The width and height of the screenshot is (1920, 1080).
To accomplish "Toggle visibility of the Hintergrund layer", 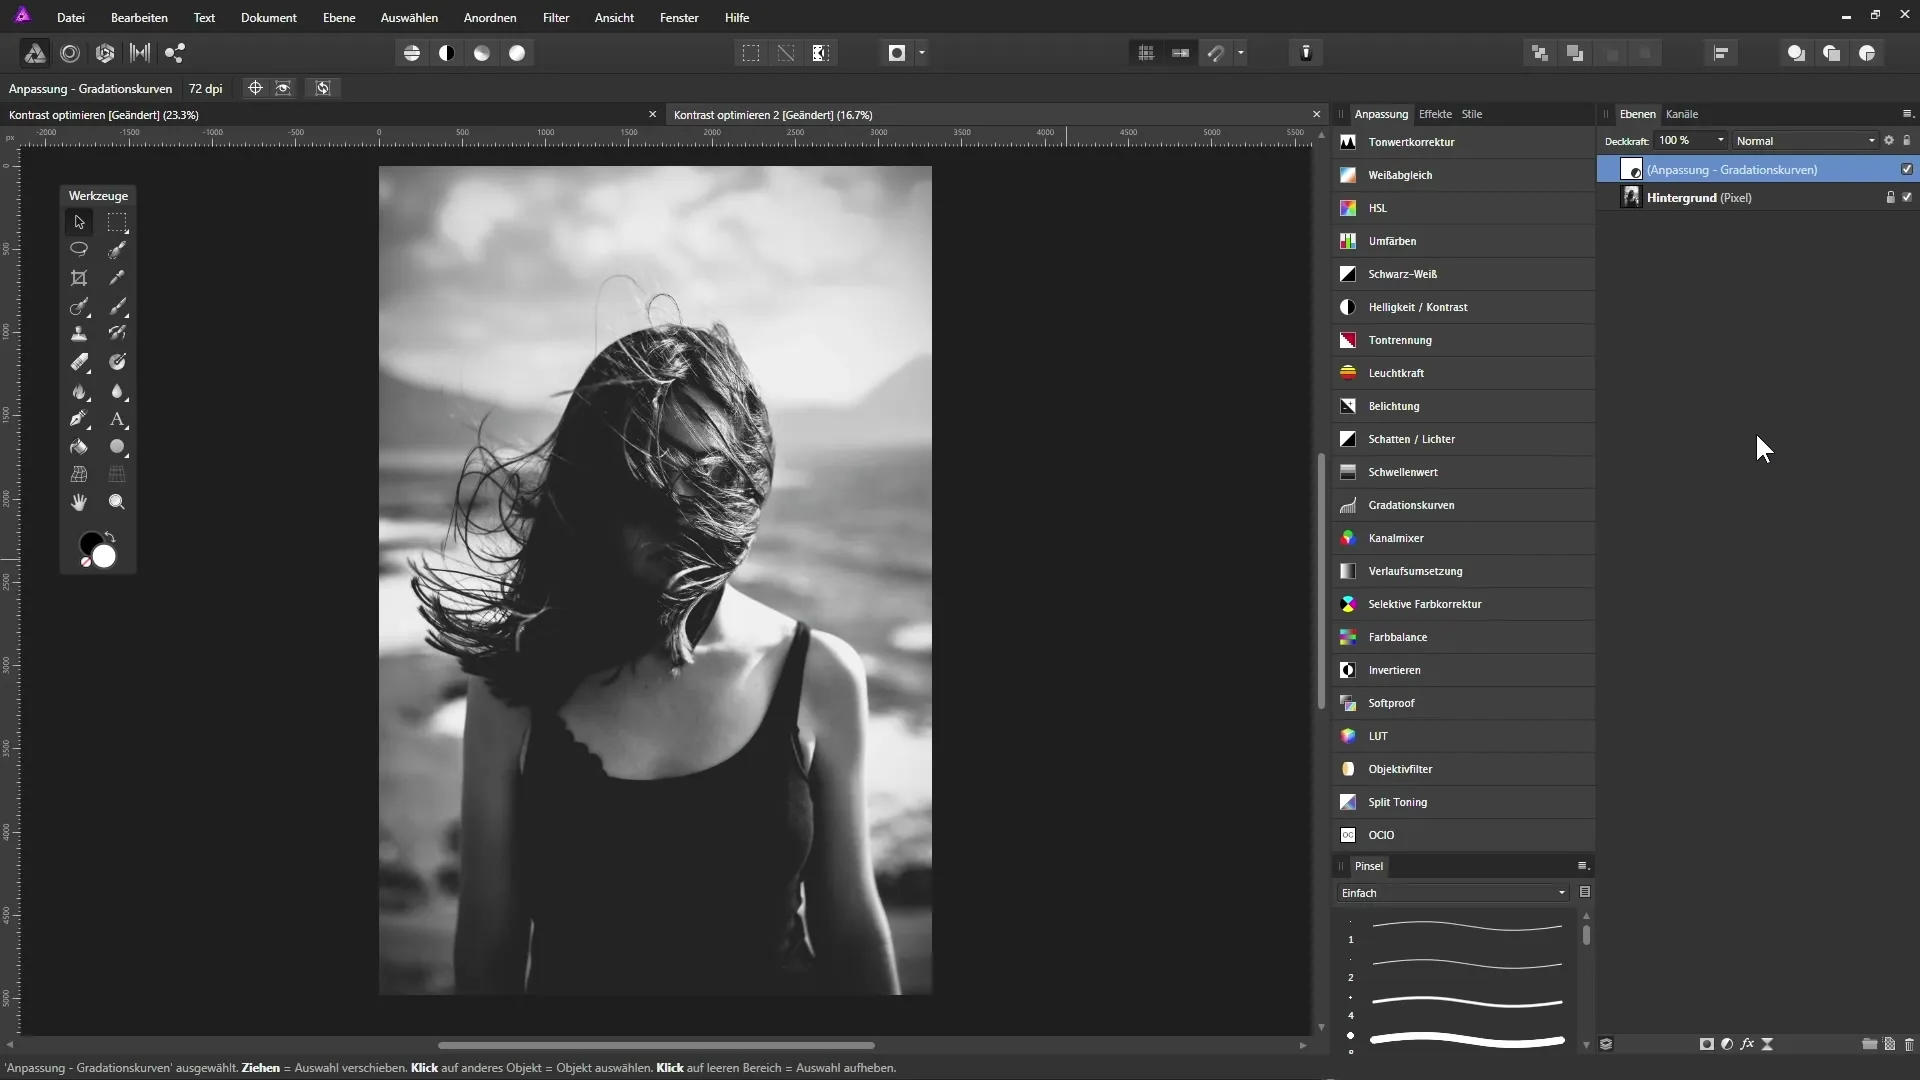I will (1907, 197).
